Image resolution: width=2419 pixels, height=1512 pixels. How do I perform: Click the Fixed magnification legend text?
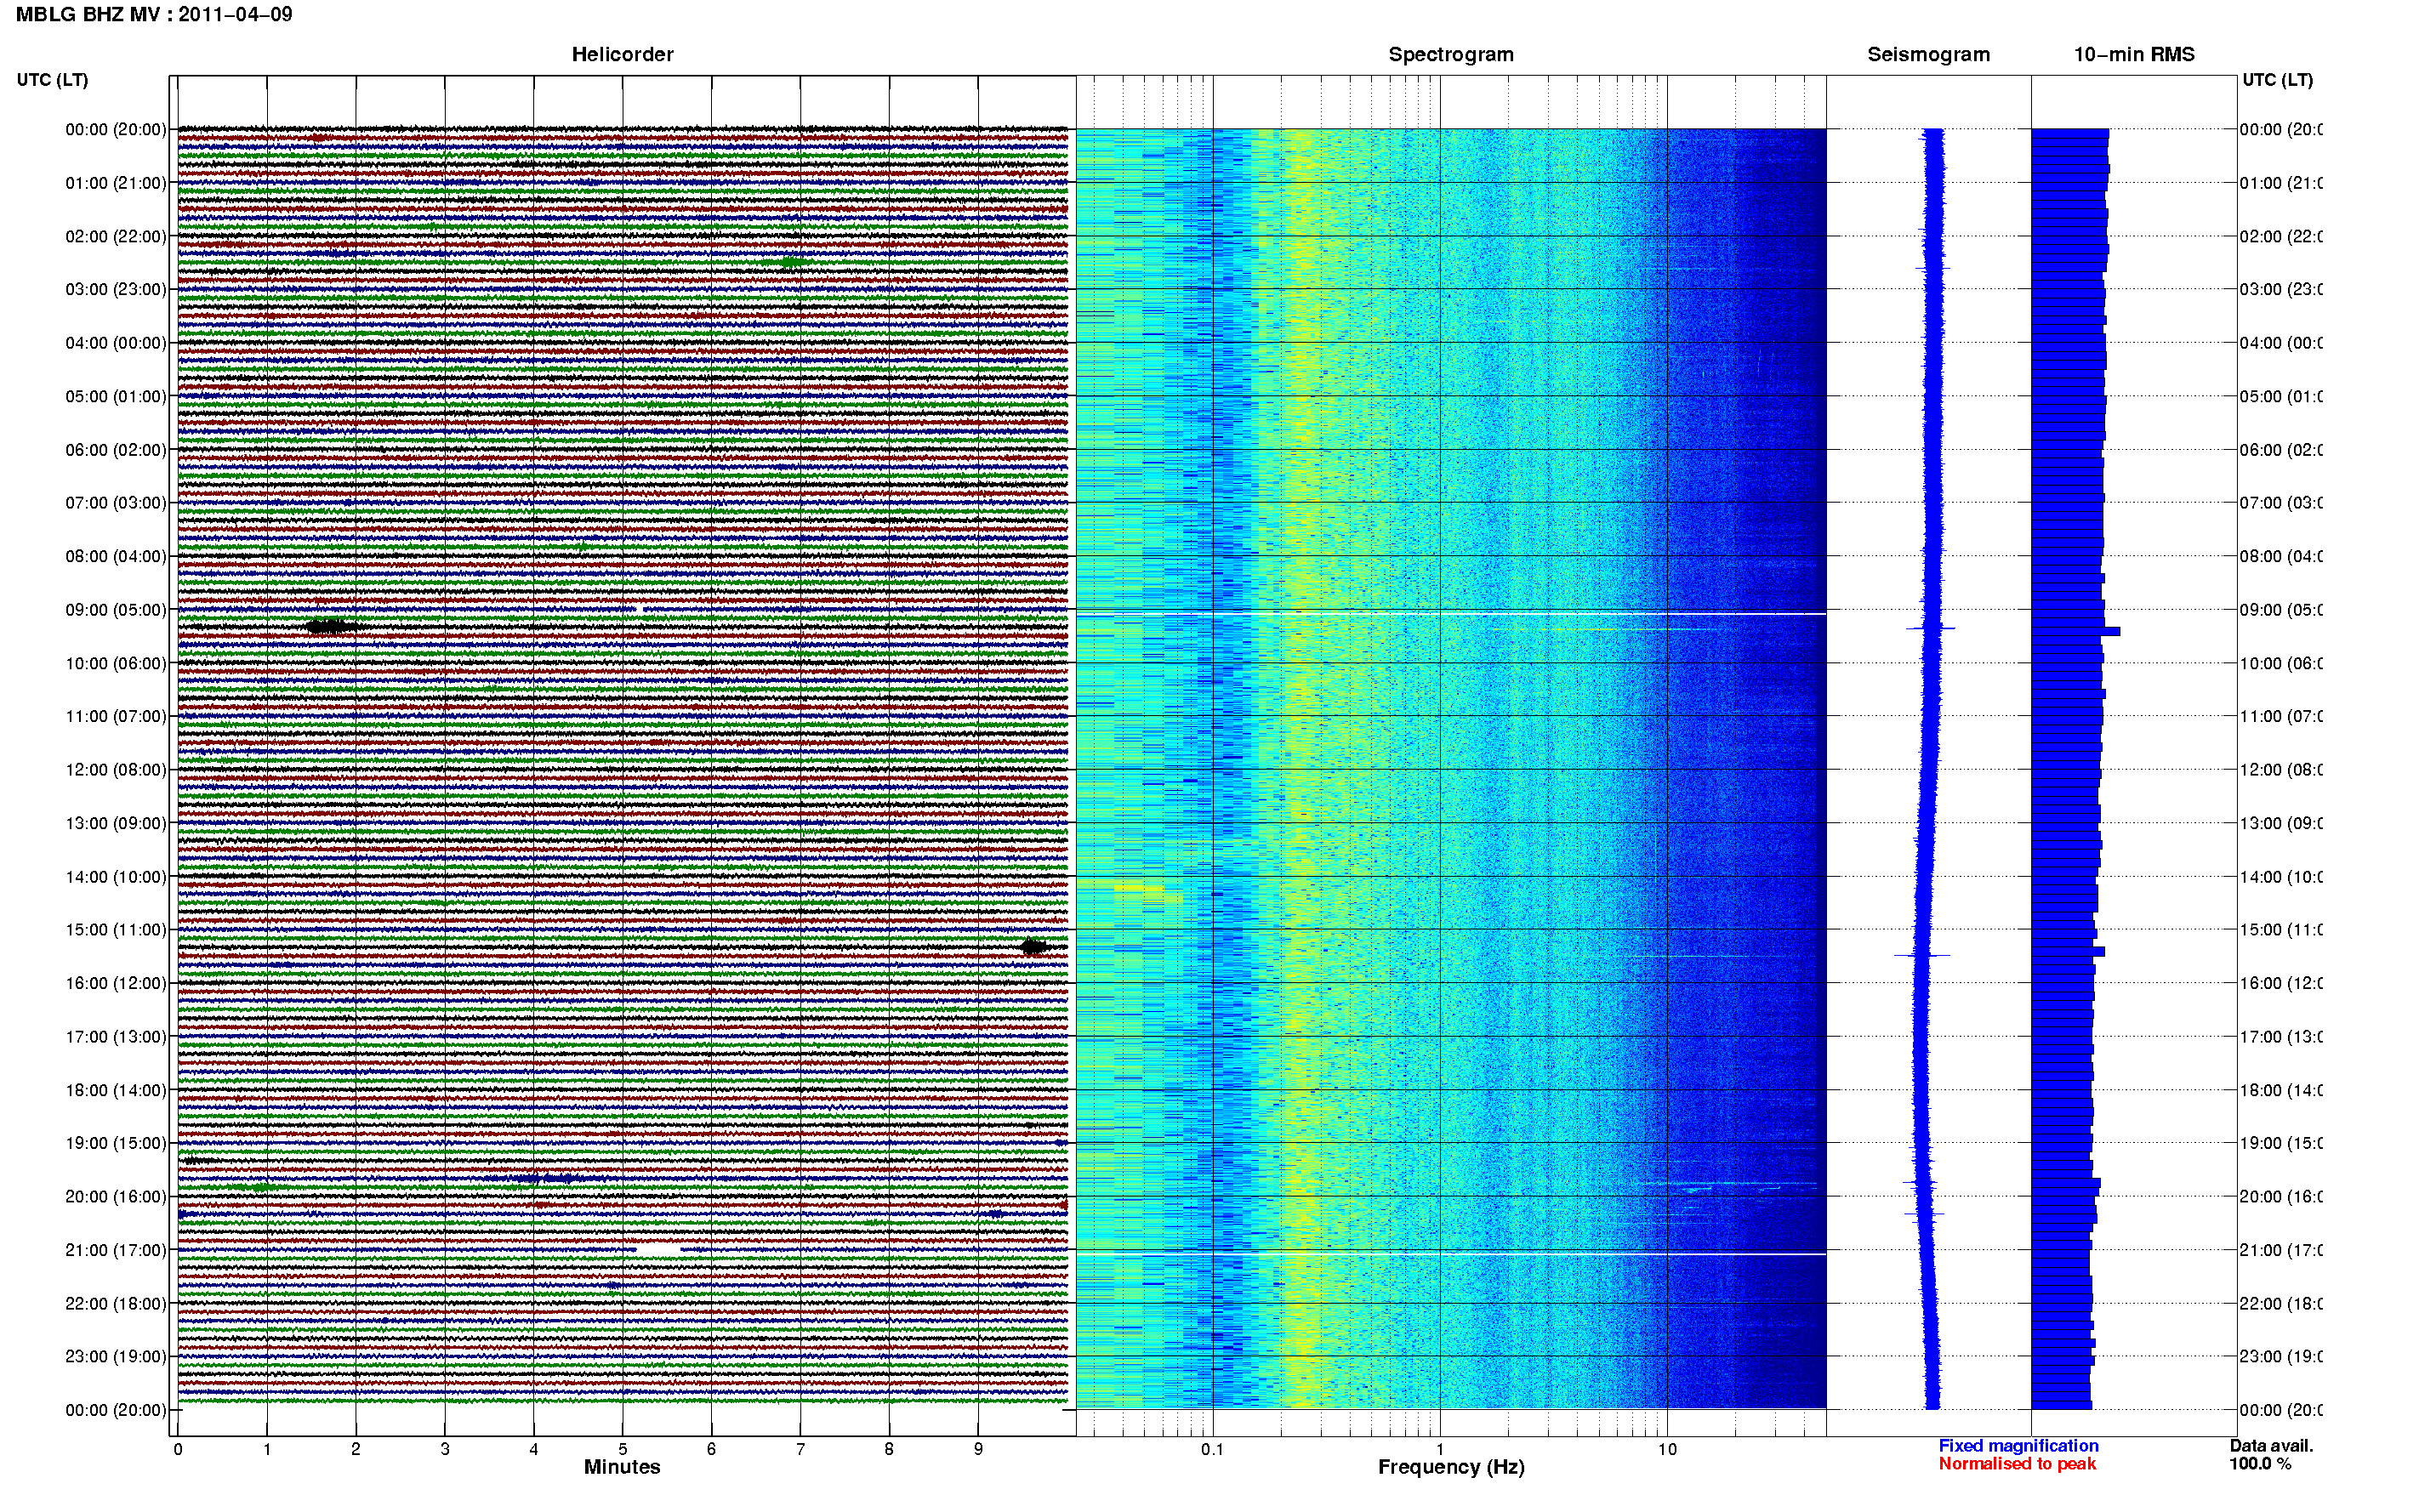[2018, 1446]
